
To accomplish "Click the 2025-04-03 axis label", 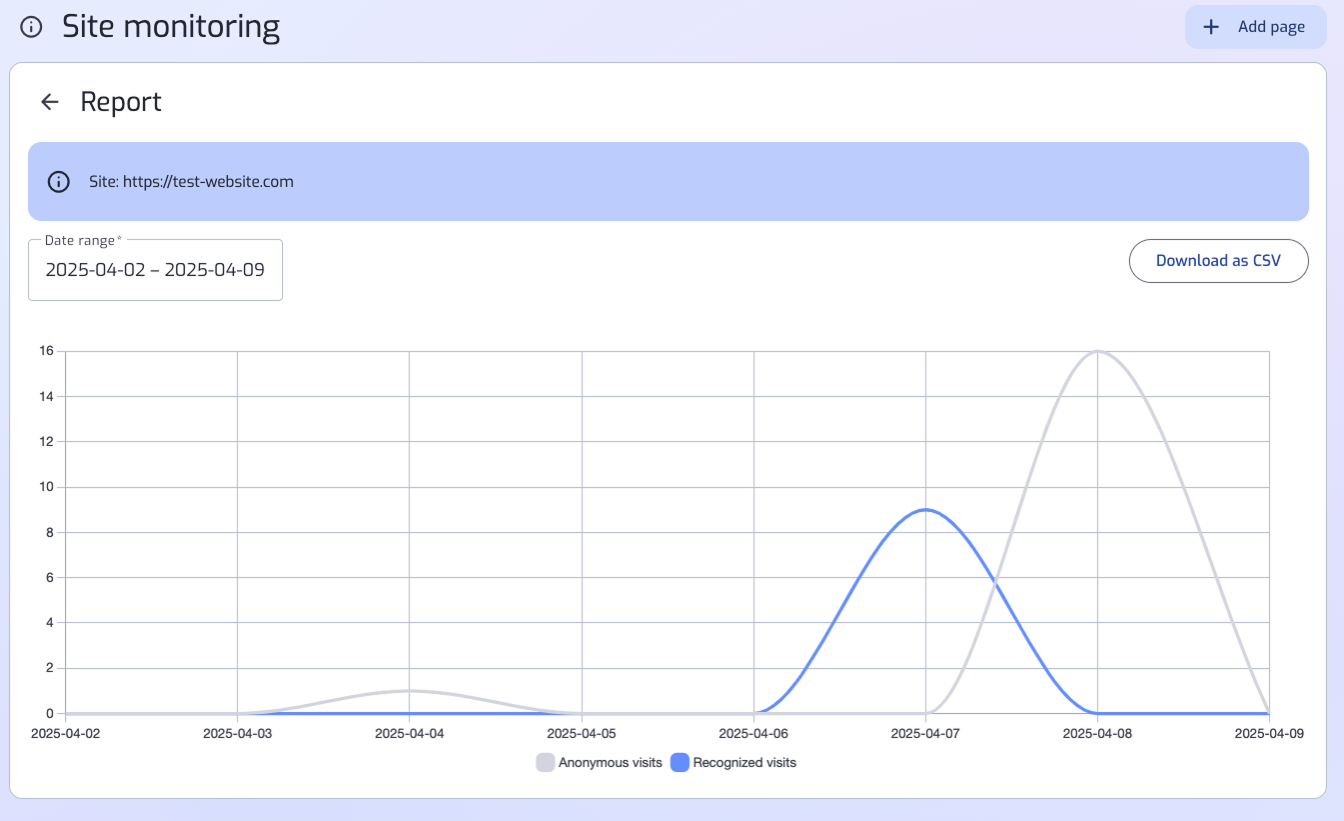I will coord(238,733).
